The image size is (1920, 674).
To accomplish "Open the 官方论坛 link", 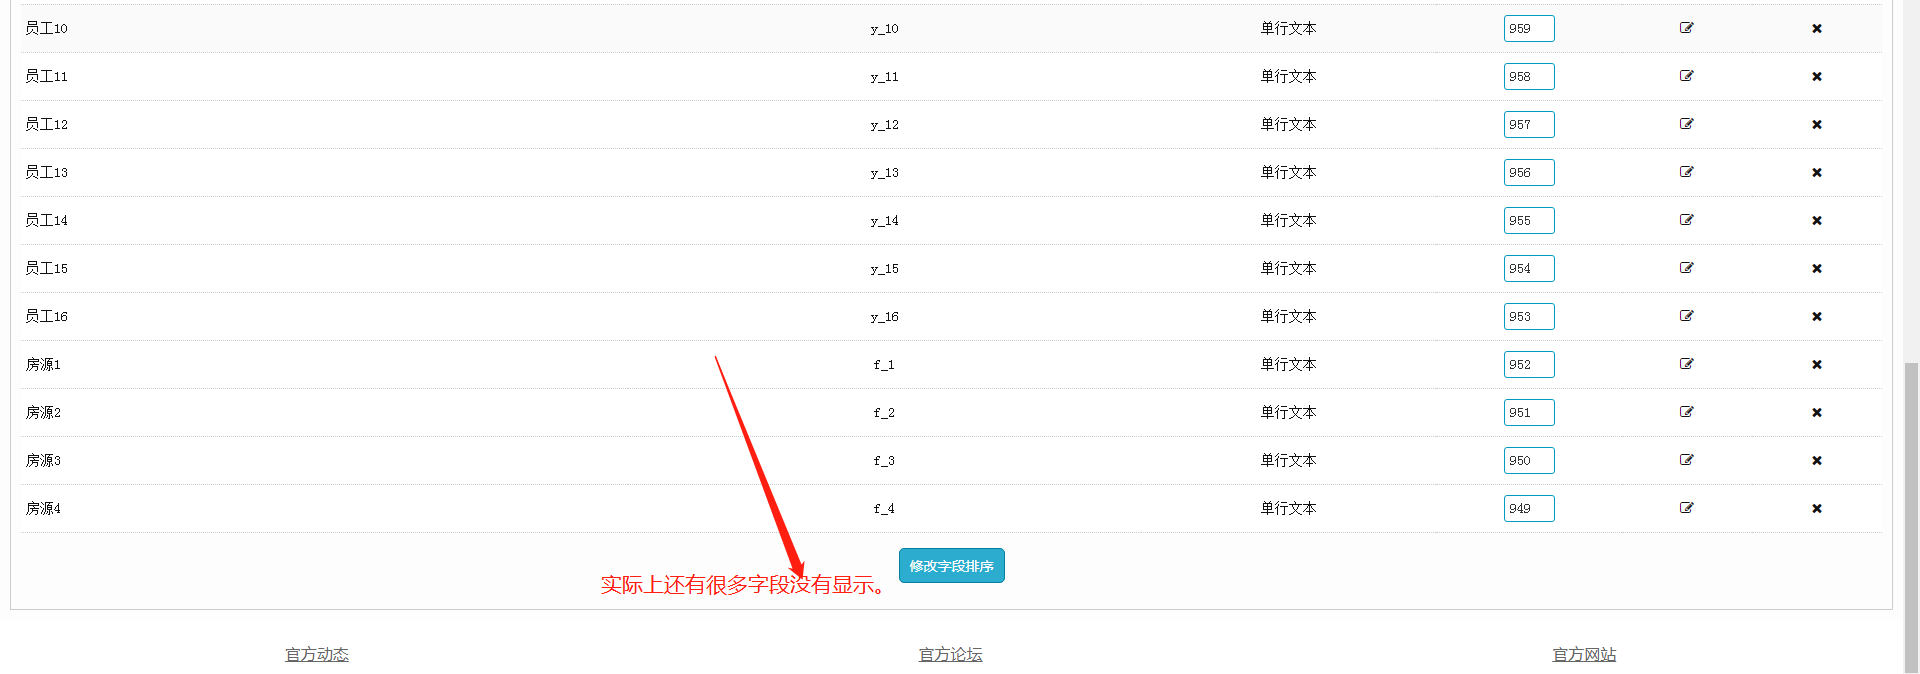I will click(950, 655).
